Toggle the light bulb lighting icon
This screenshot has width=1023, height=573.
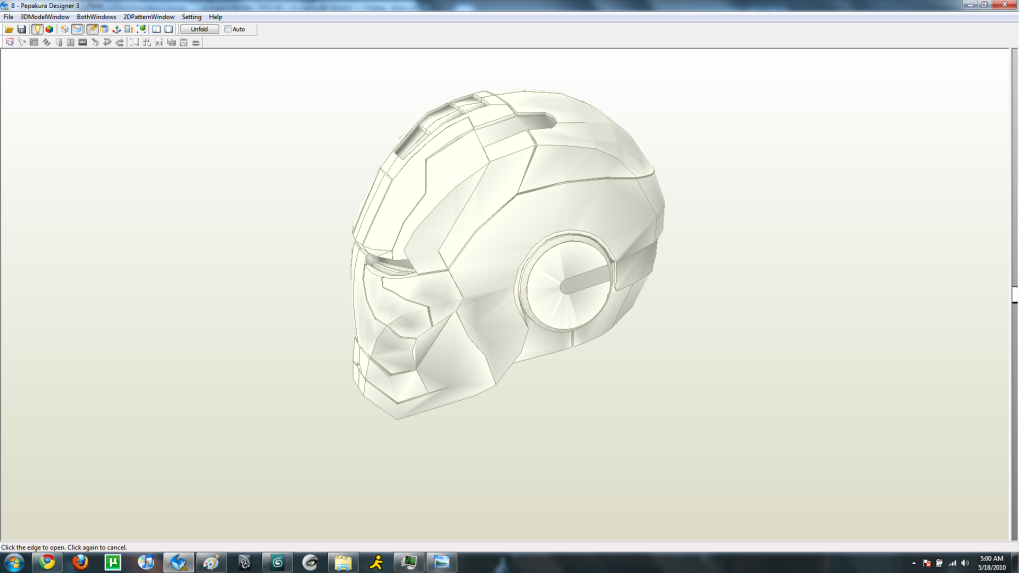point(37,30)
